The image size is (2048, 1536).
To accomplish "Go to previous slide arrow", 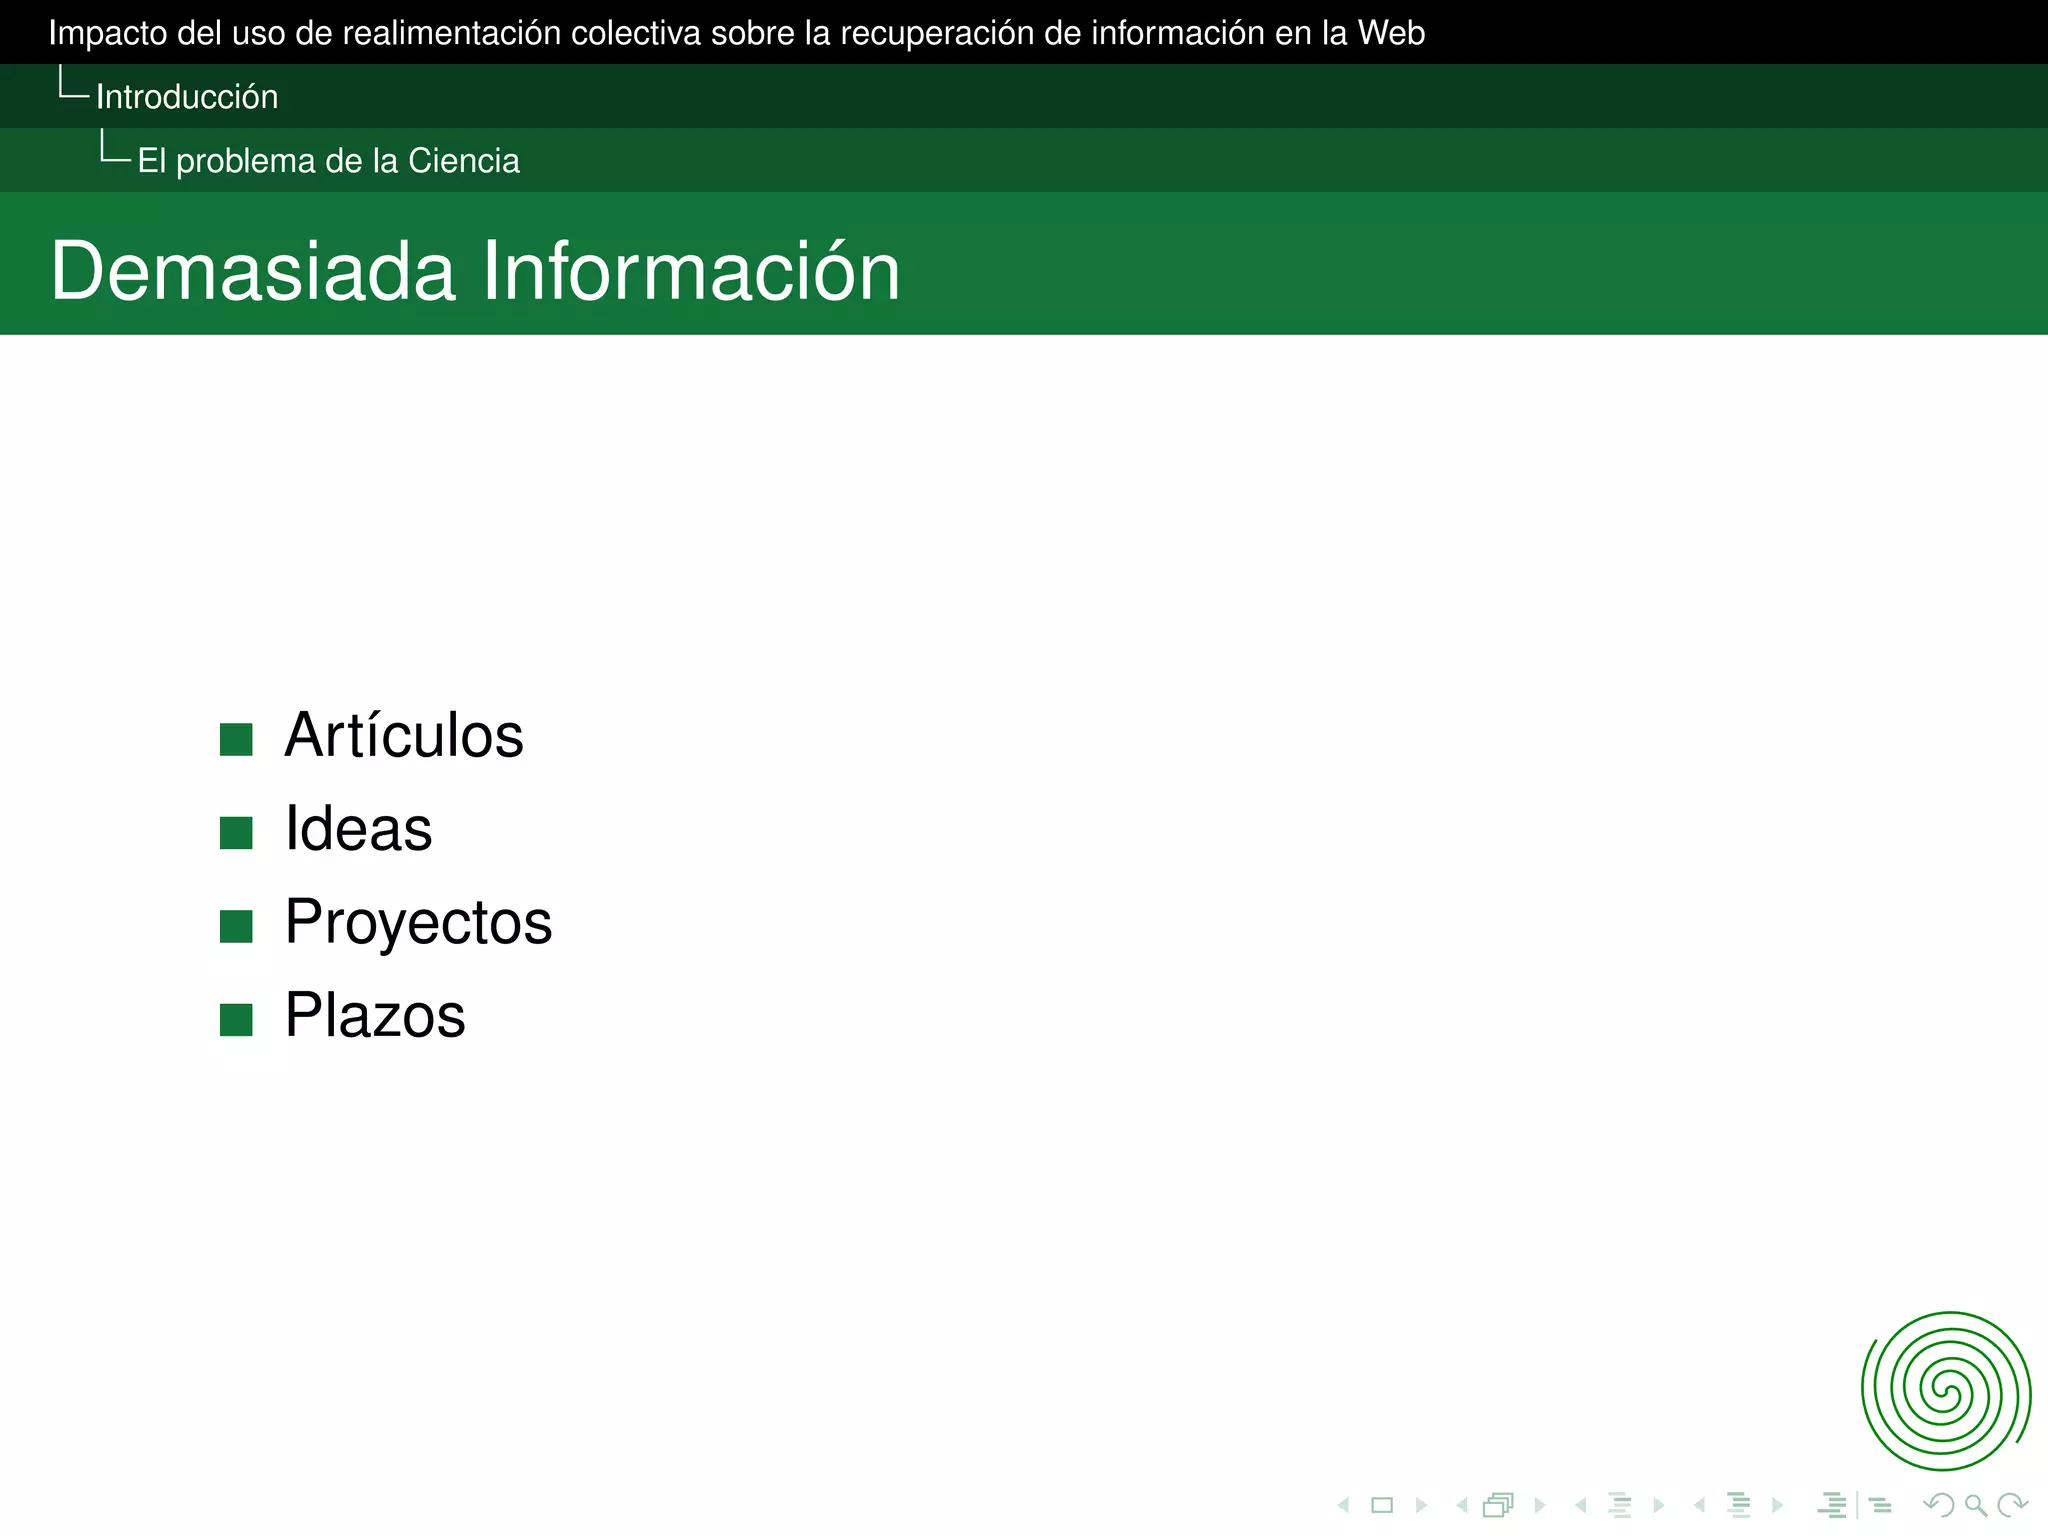I will coord(1344,1505).
